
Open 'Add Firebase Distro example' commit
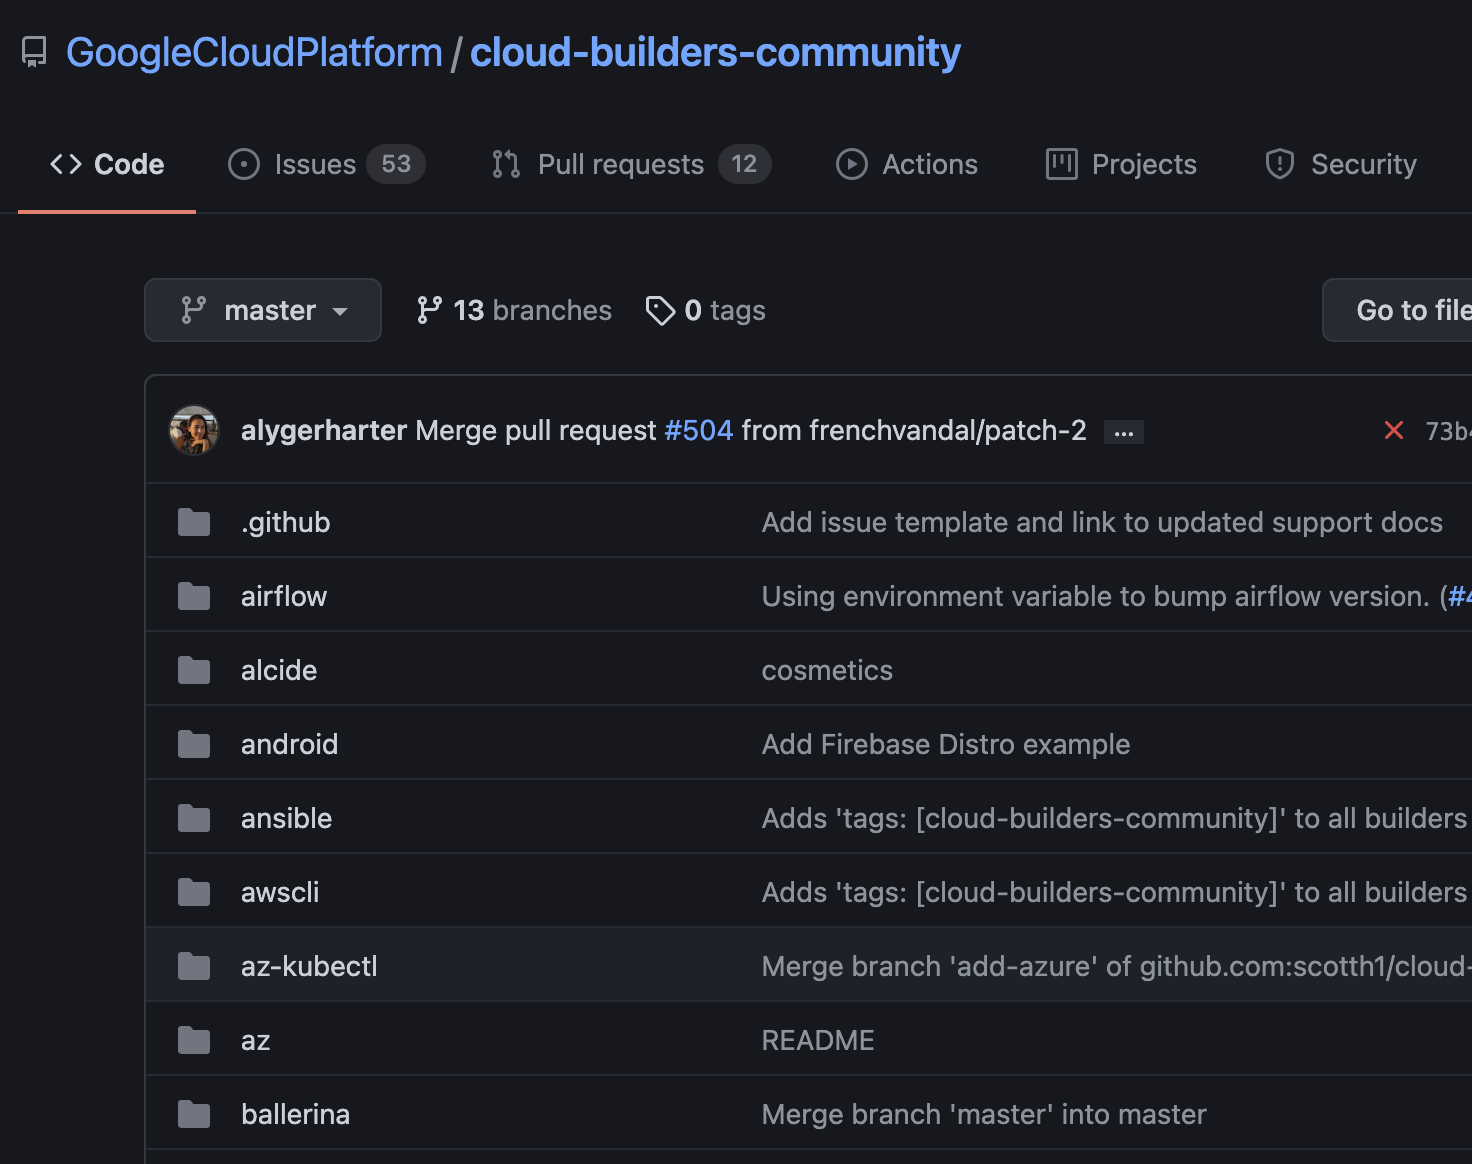(946, 744)
